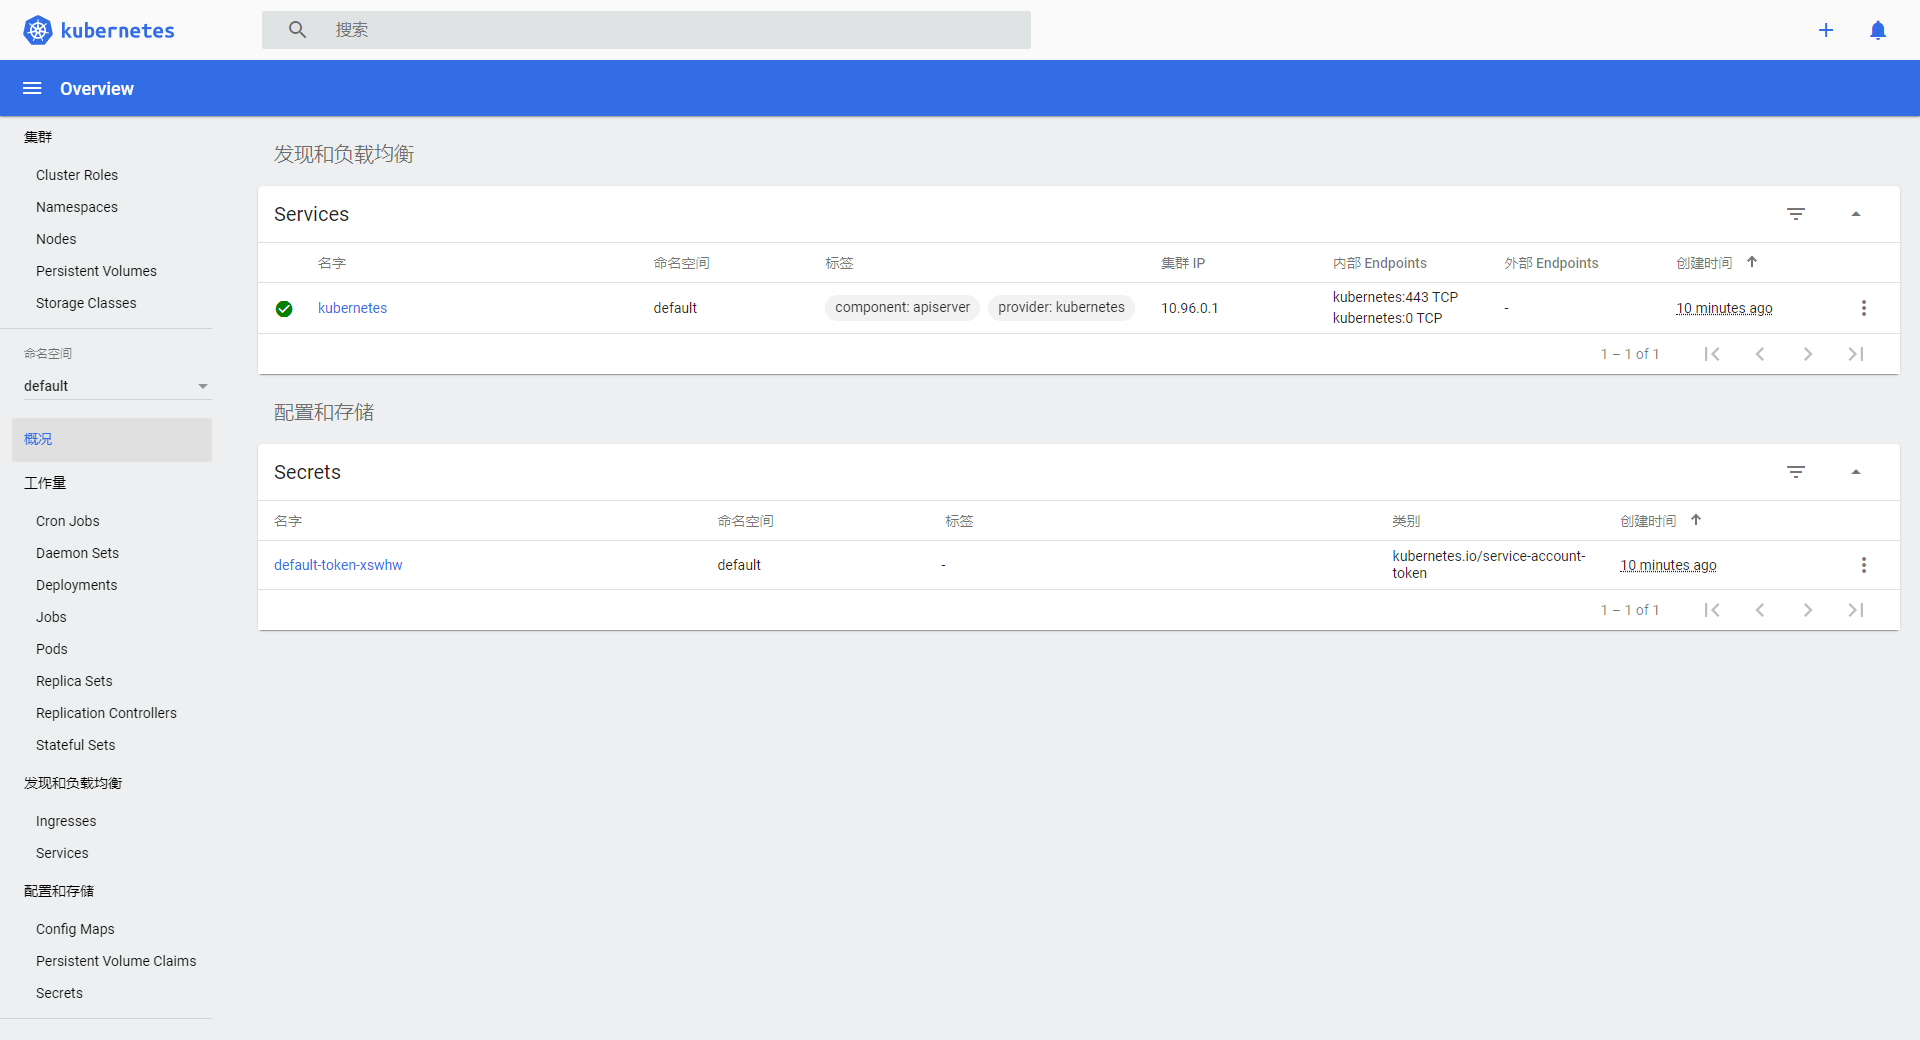Go to next page in Secrets pagination
Viewport: 1920px width, 1040px height.
pyautogui.click(x=1808, y=610)
